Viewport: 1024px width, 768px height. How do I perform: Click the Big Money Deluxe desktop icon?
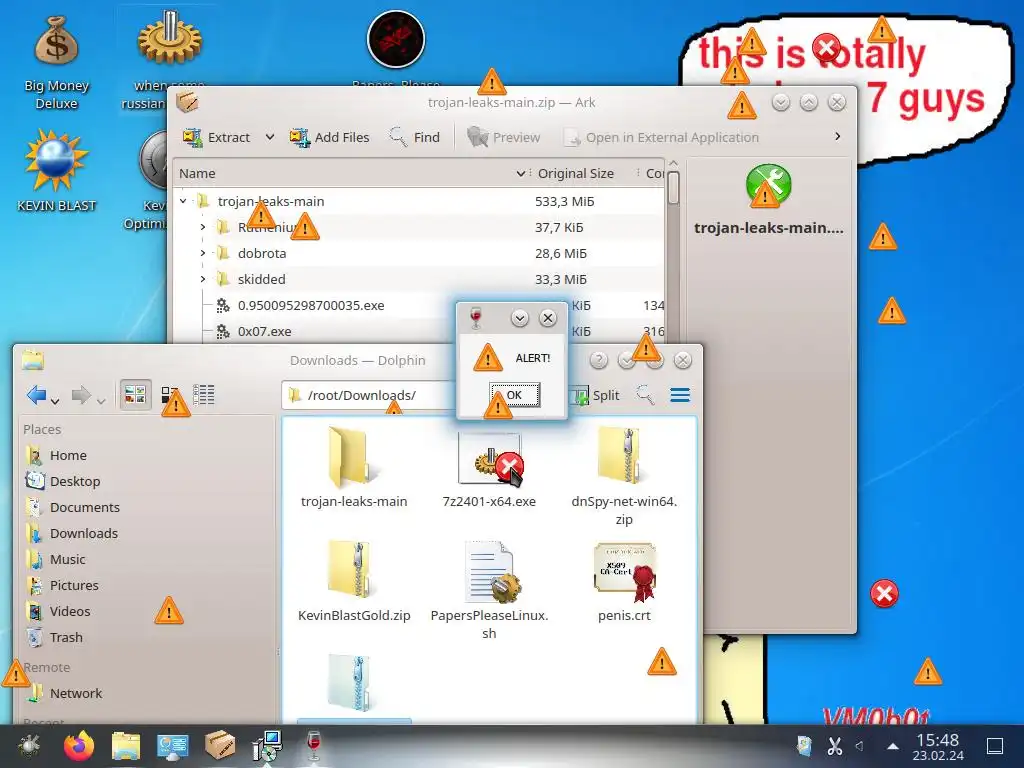[x=56, y=63]
